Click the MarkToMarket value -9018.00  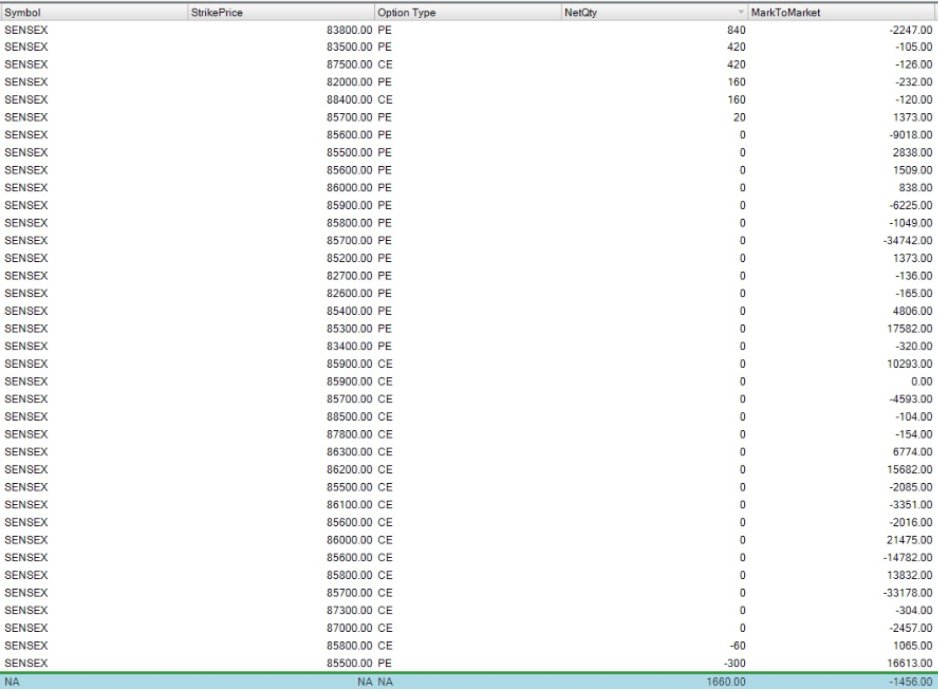tap(910, 135)
